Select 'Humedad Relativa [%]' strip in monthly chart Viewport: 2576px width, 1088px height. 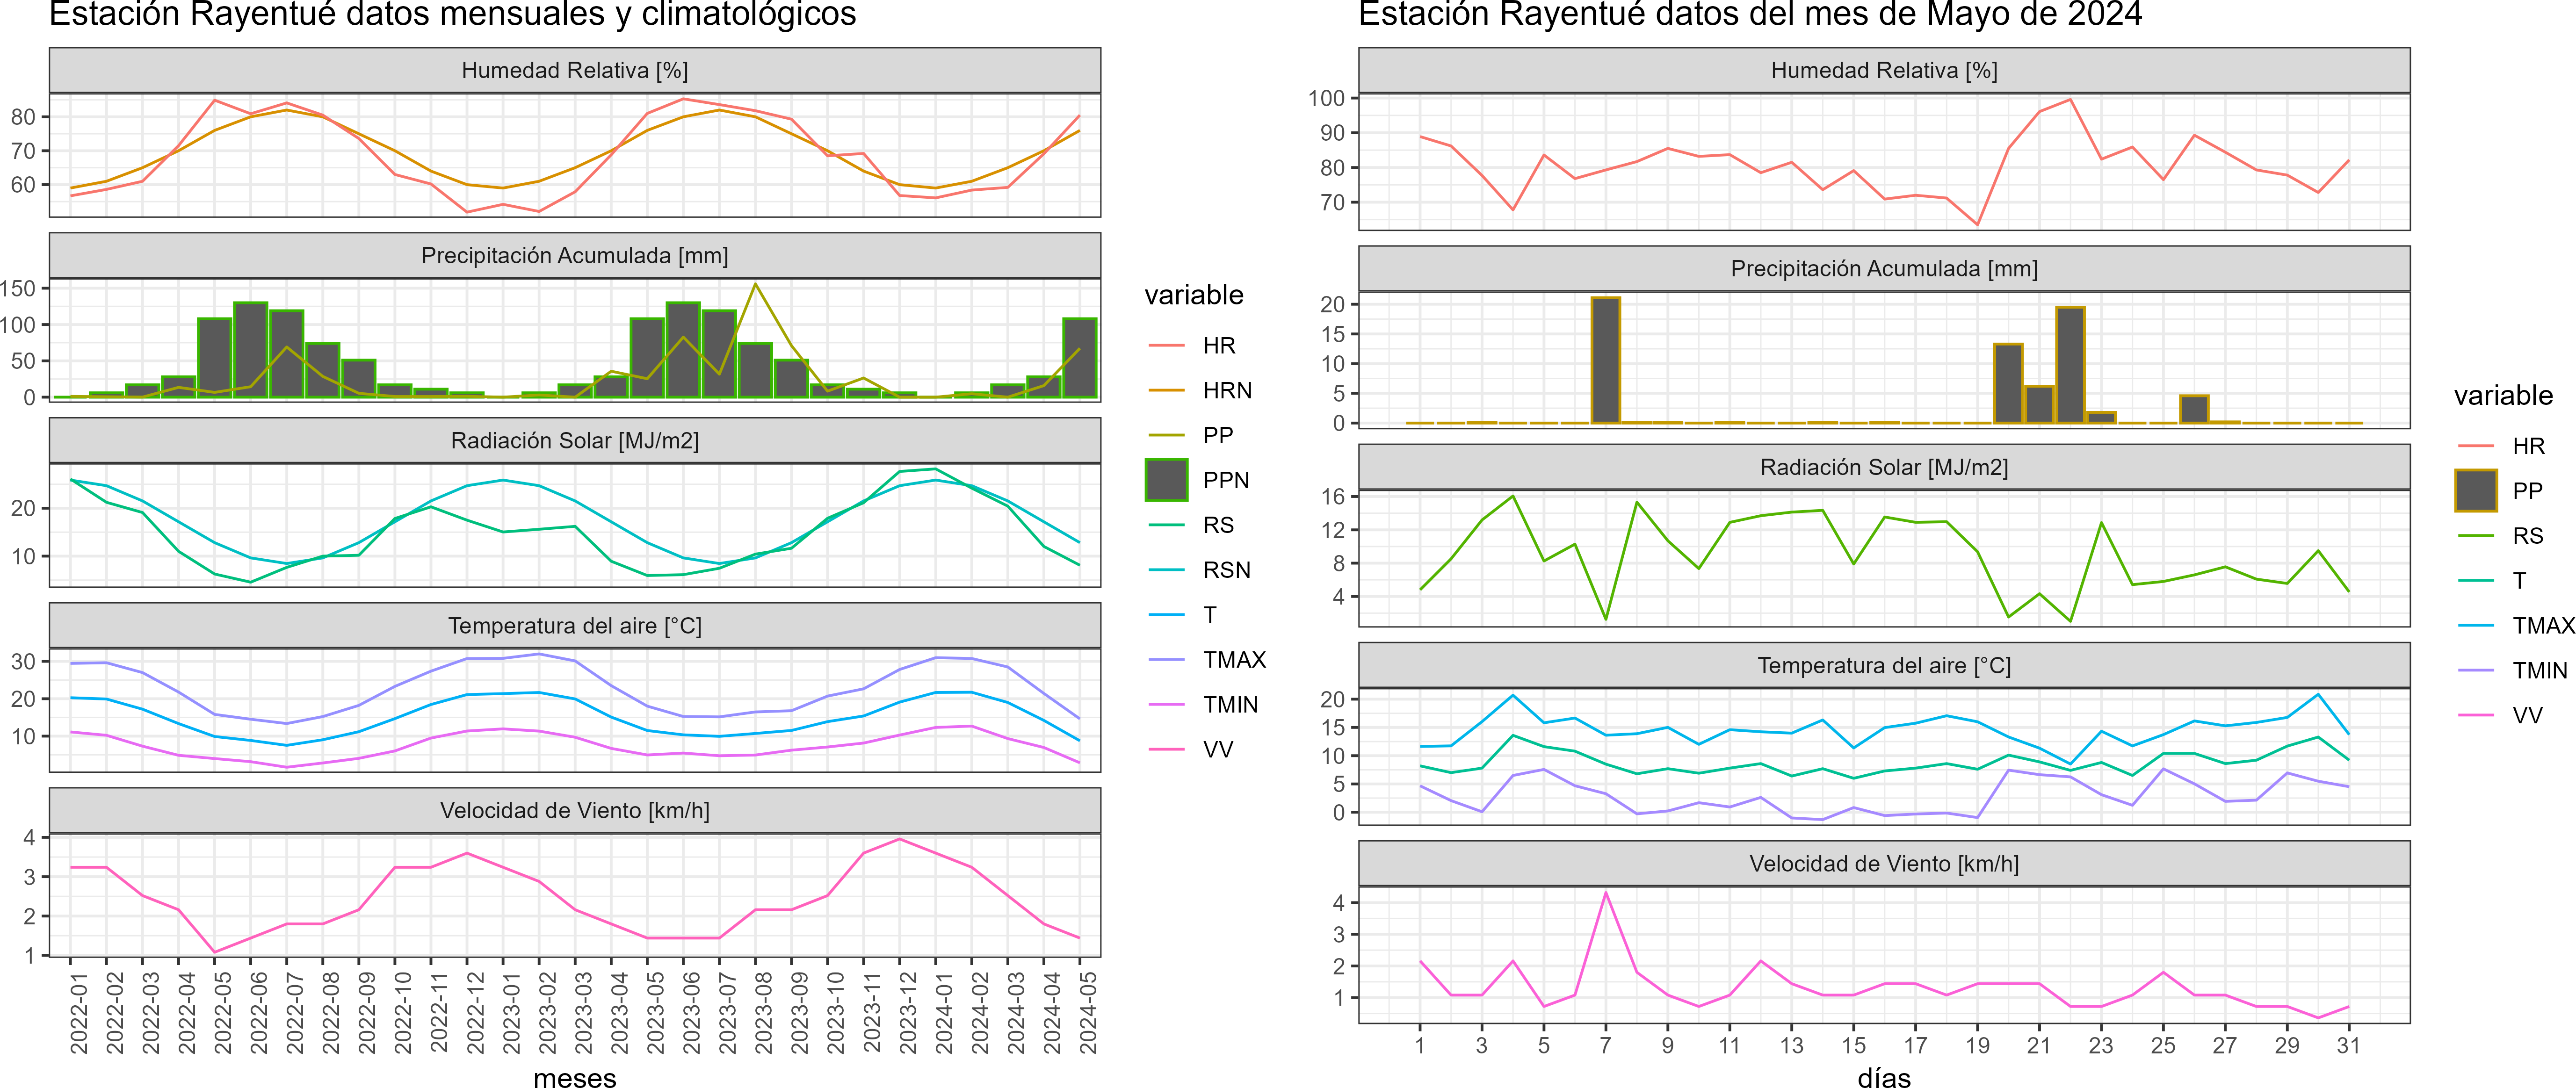click(x=575, y=70)
